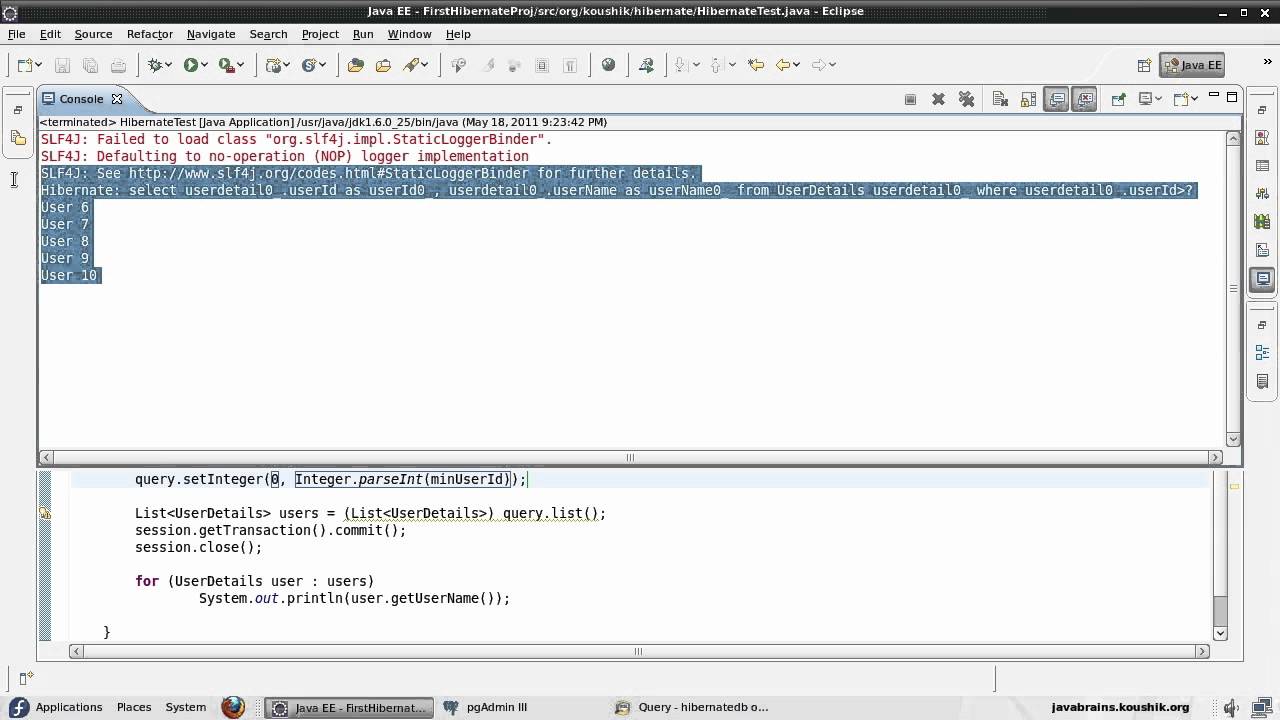The image size is (1280, 720).
Task: Switch to the Java EE perspective
Action: coord(1192,65)
